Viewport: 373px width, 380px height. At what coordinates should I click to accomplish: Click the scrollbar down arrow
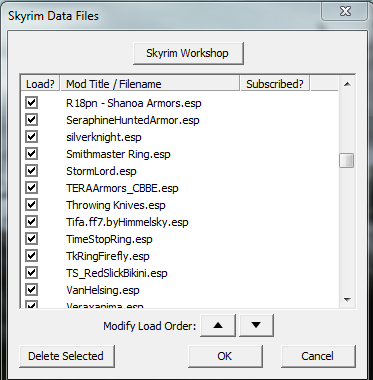(x=347, y=300)
